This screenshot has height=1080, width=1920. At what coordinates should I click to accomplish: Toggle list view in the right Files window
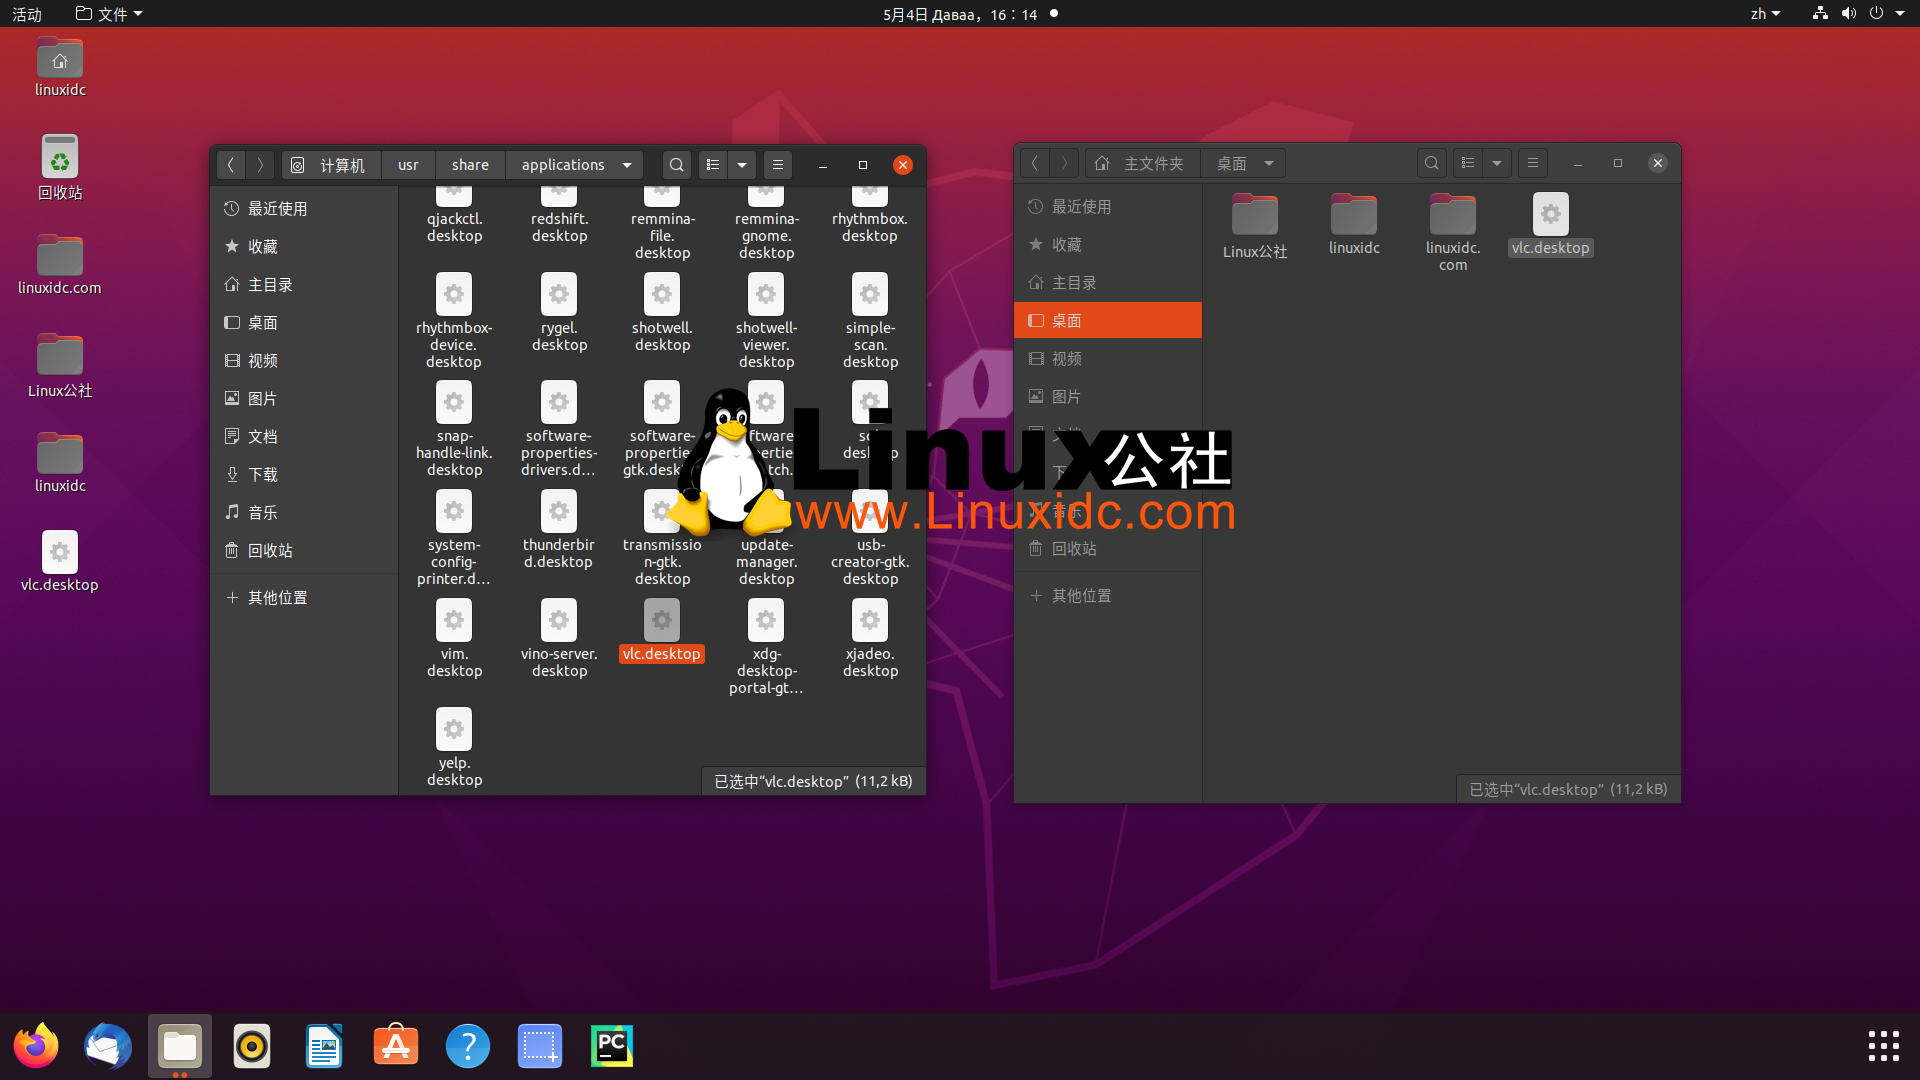coord(1467,162)
